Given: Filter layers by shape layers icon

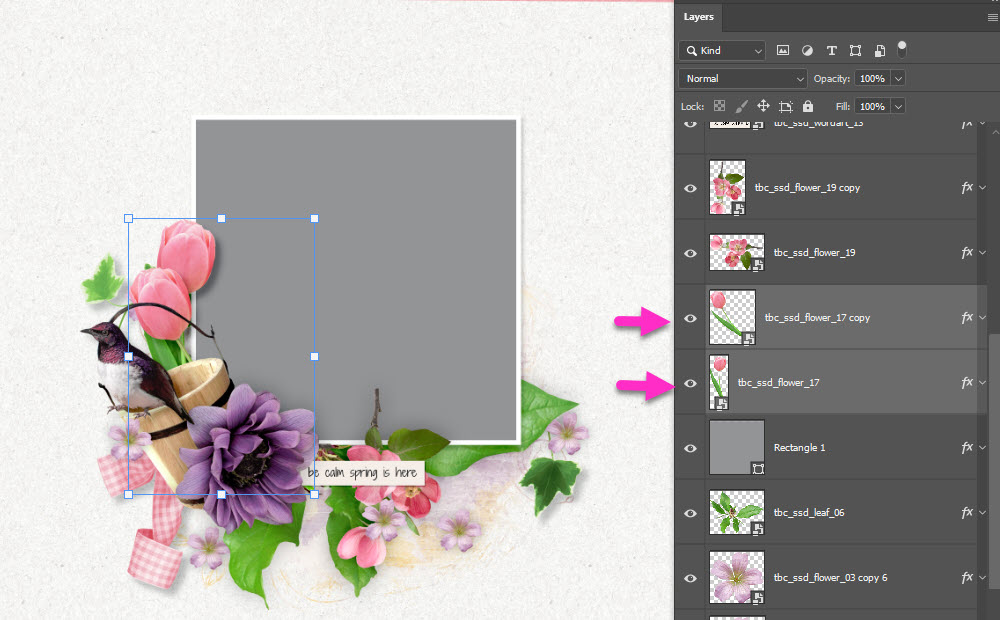Looking at the screenshot, I should 855,50.
